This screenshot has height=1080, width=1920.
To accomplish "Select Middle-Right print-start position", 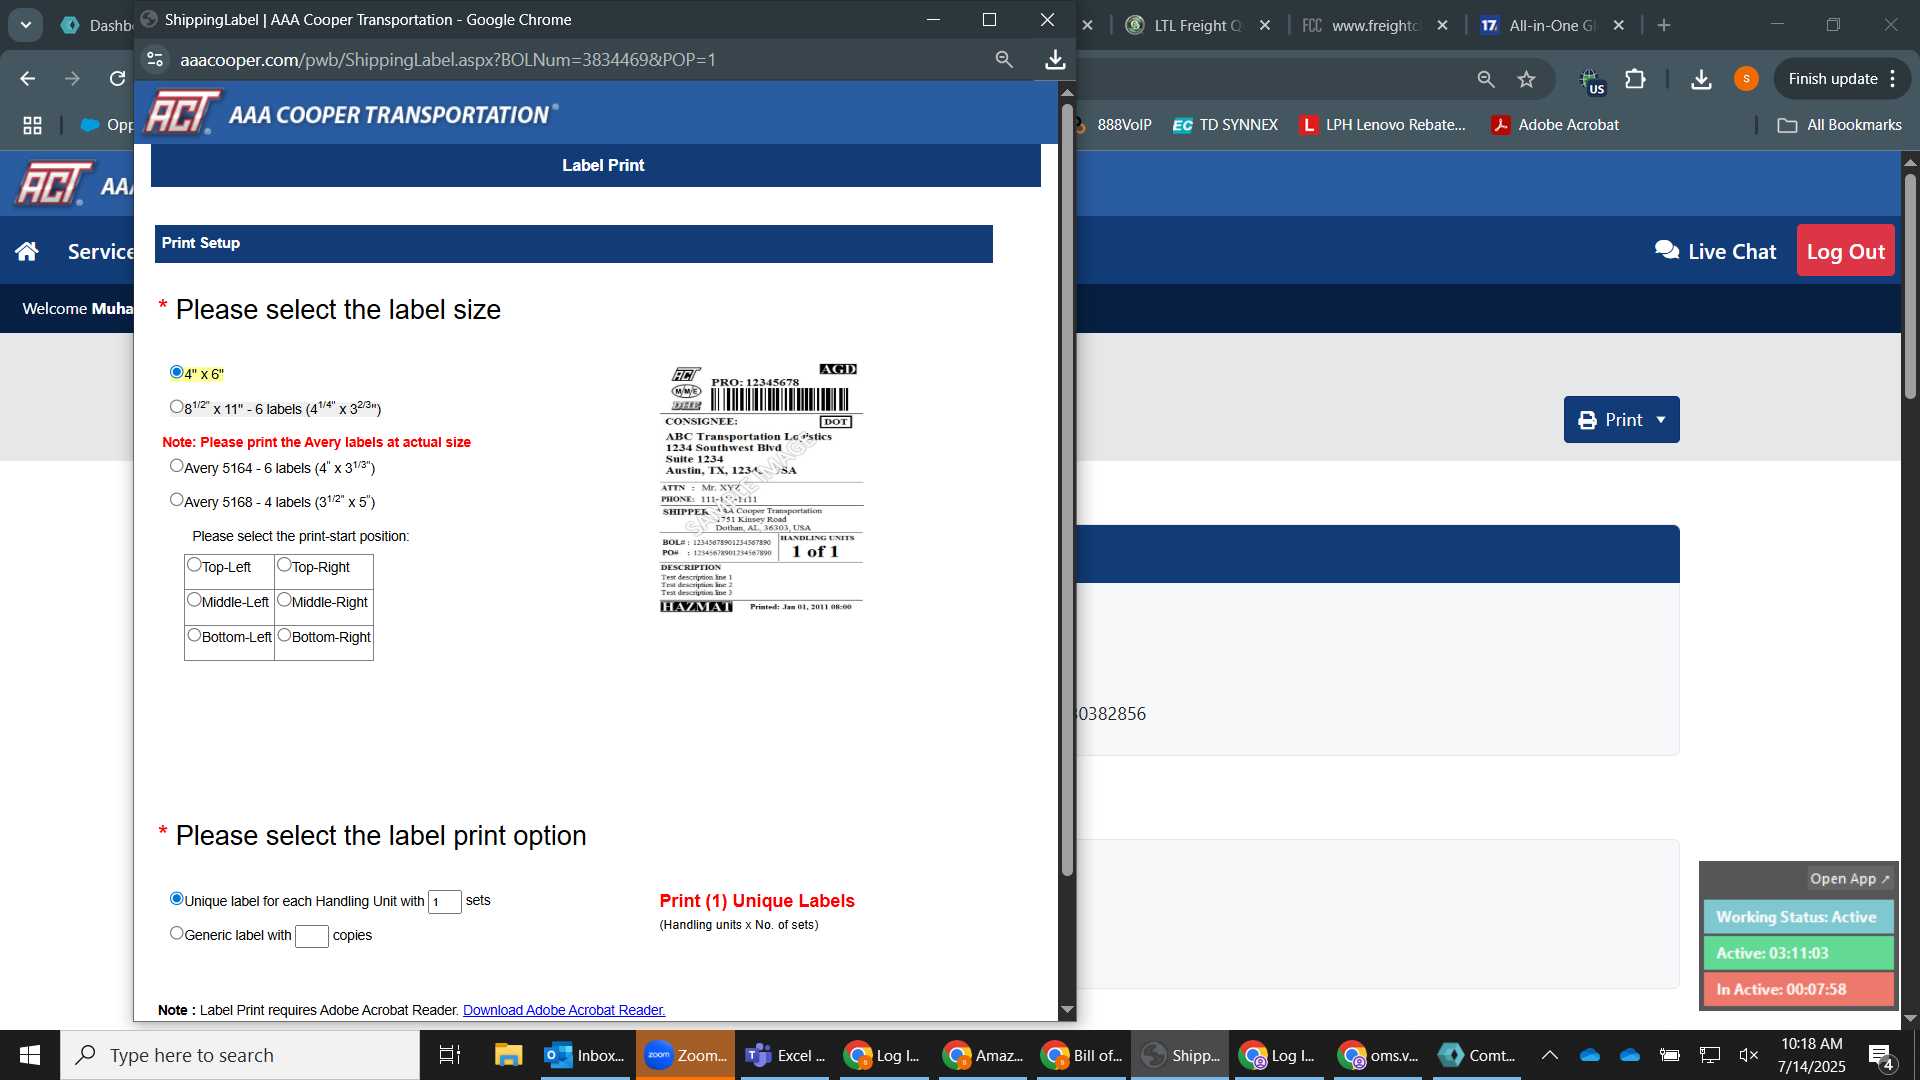I will [x=284, y=600].
